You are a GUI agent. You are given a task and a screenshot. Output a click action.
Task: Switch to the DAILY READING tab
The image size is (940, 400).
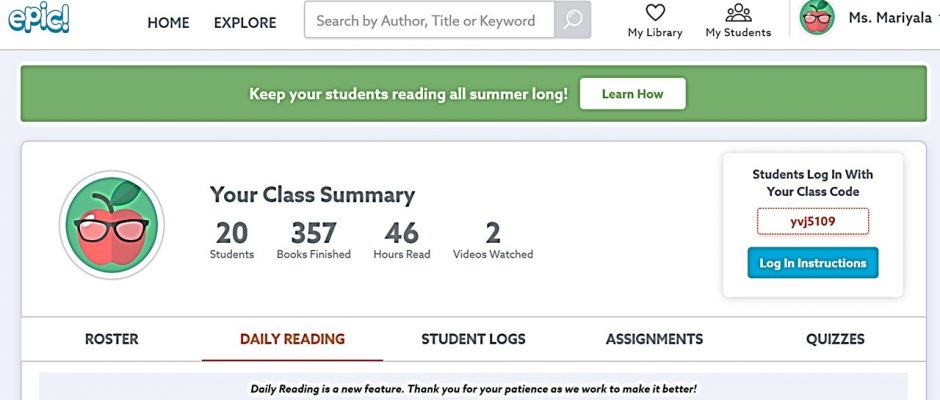click(x=293, y=339)
